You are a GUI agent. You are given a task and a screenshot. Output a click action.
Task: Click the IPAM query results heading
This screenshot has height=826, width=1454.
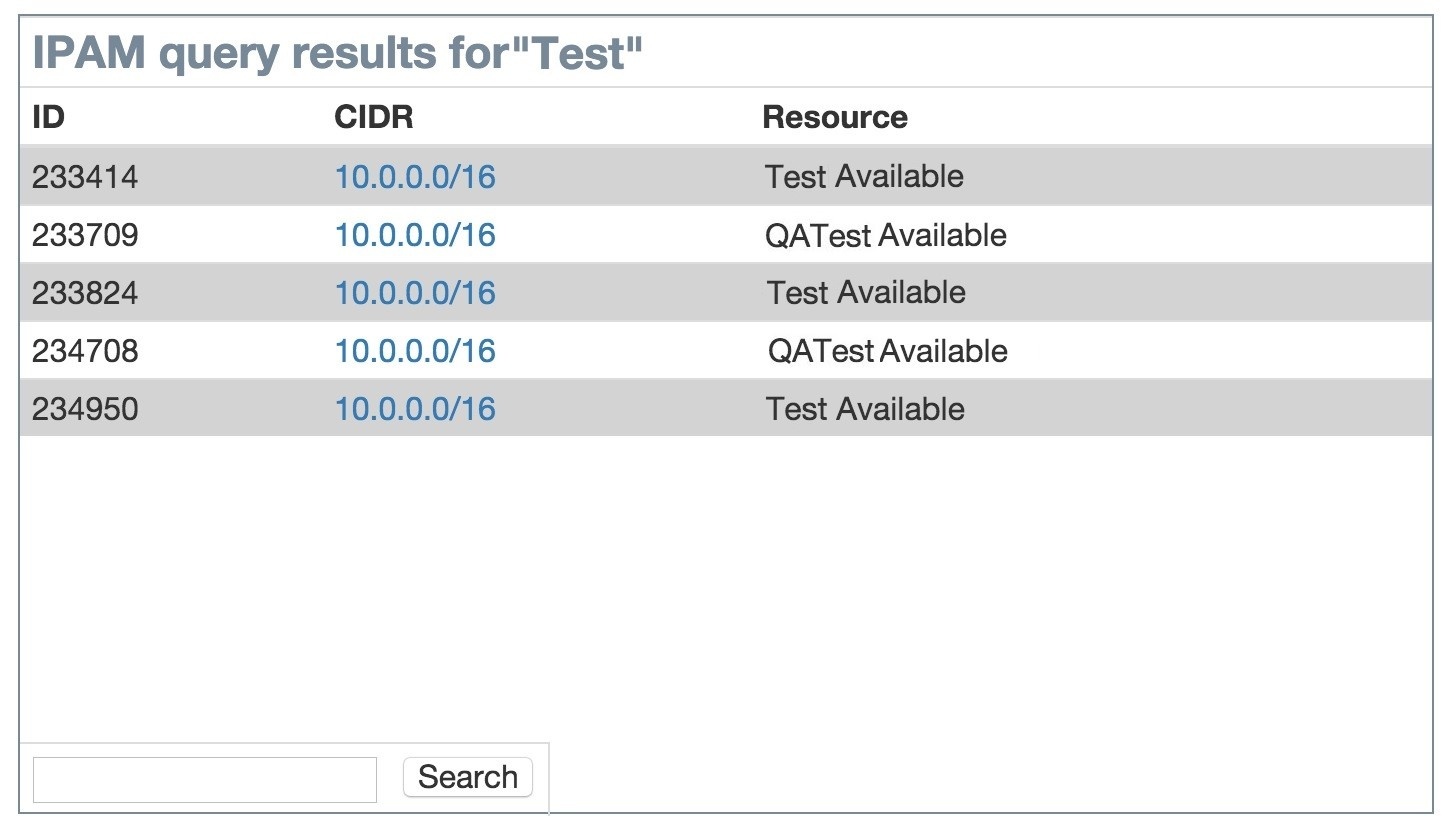[337, 53]
